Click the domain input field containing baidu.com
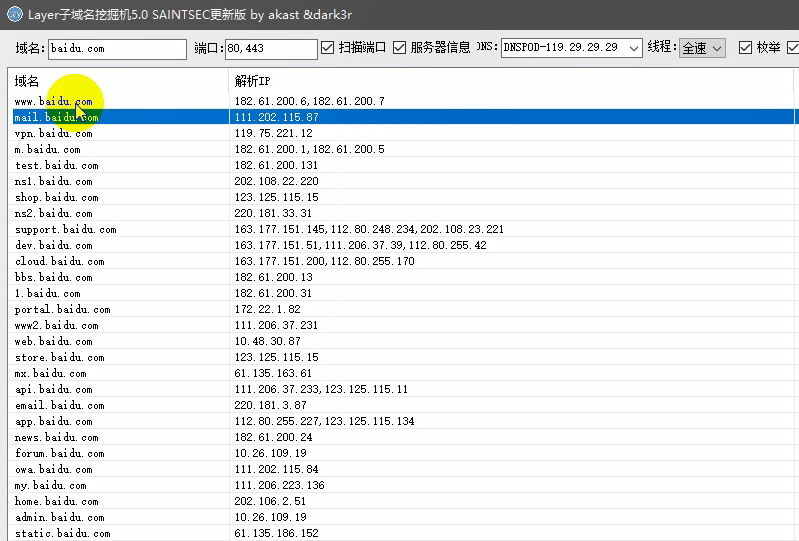The height and width of the screenshot is (541, 799). pos(117,49)
